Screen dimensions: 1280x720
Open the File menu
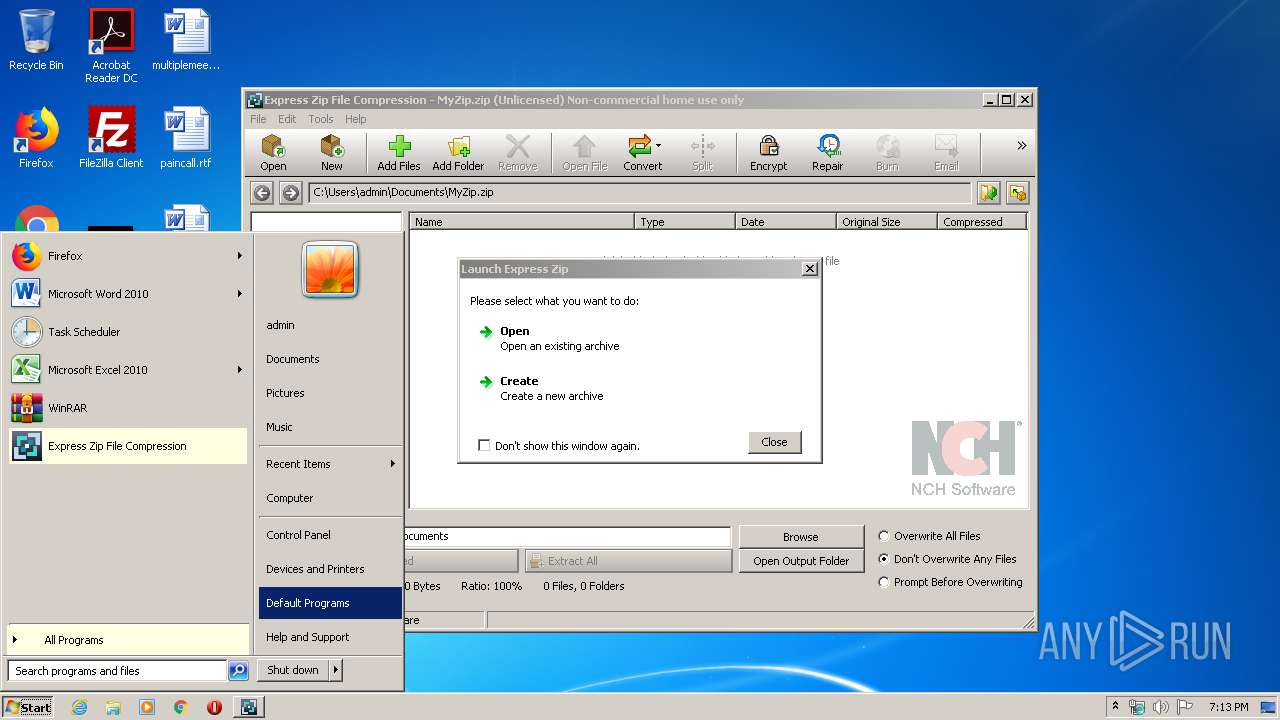point(258,119)
